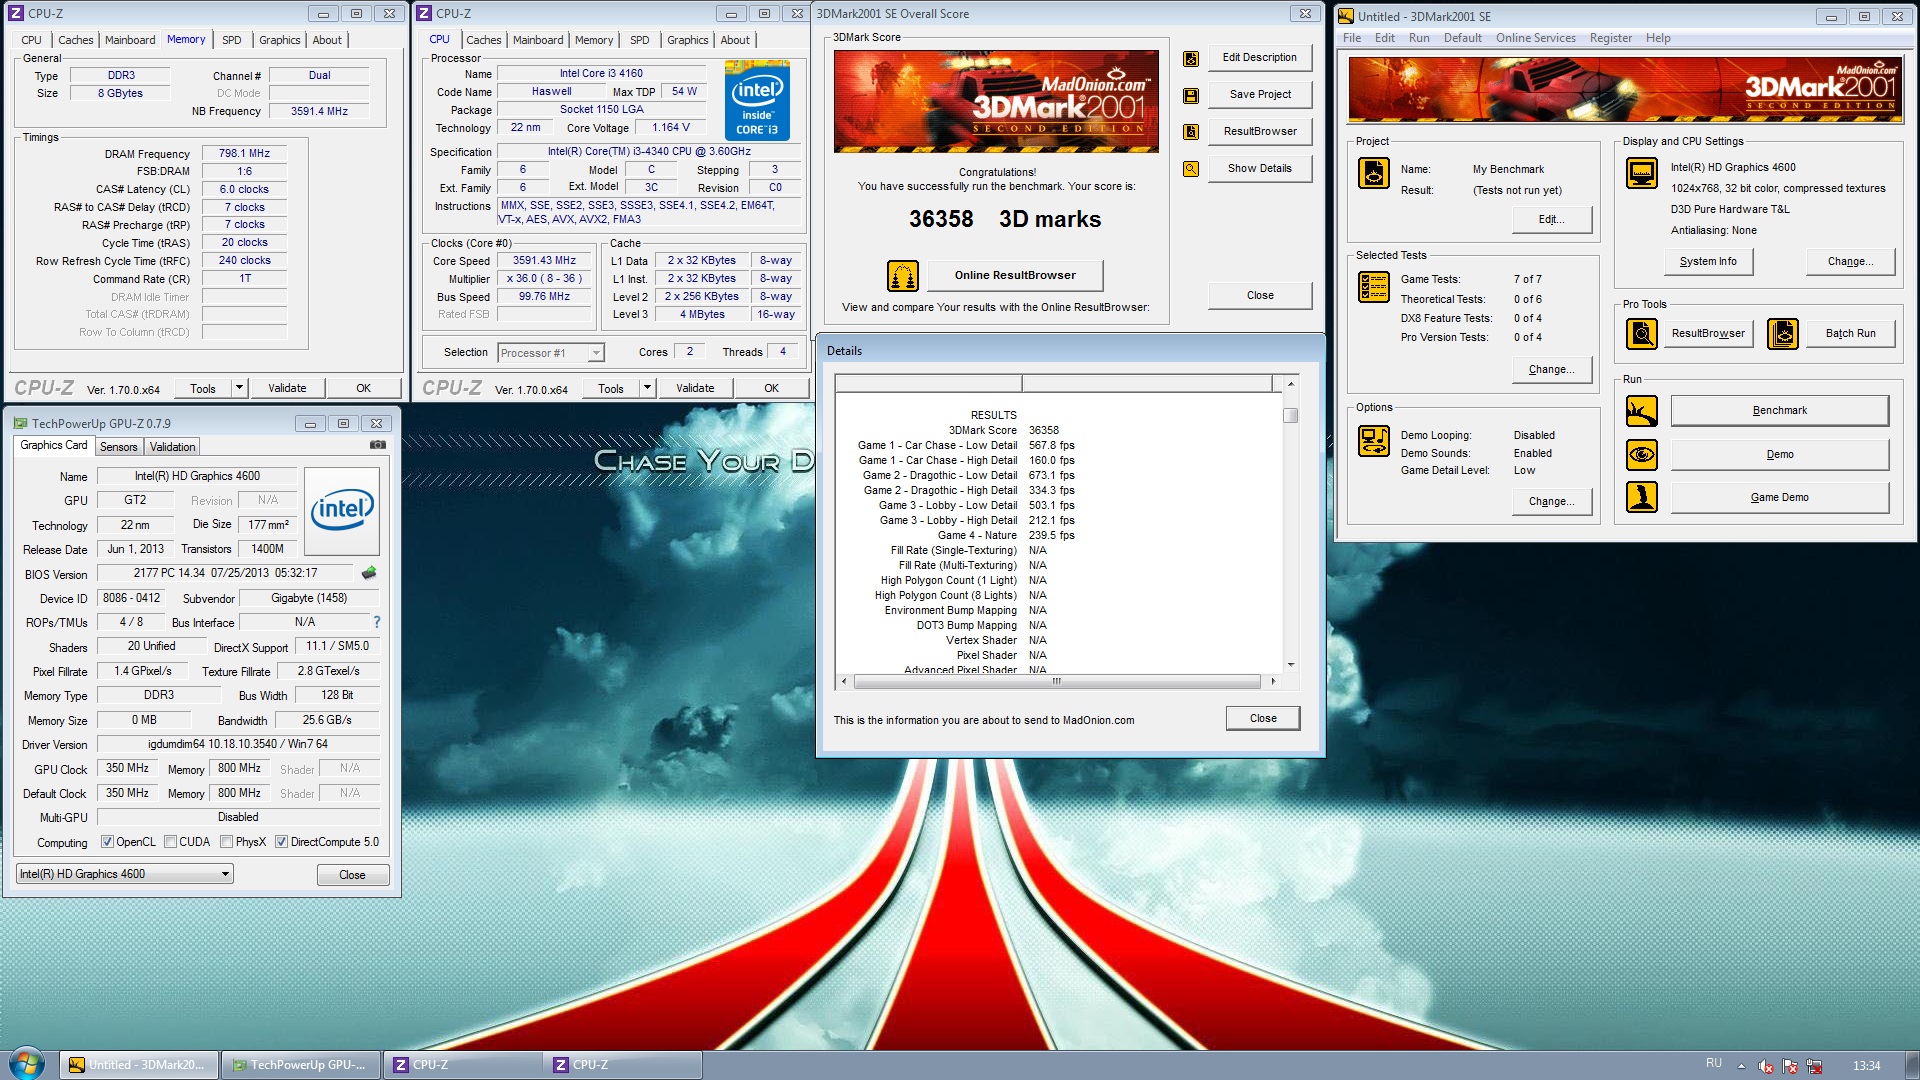Click the Options section icon
This screenshot has width=1920, height=1080.
pyautogui.click(x=1374, y=440)
